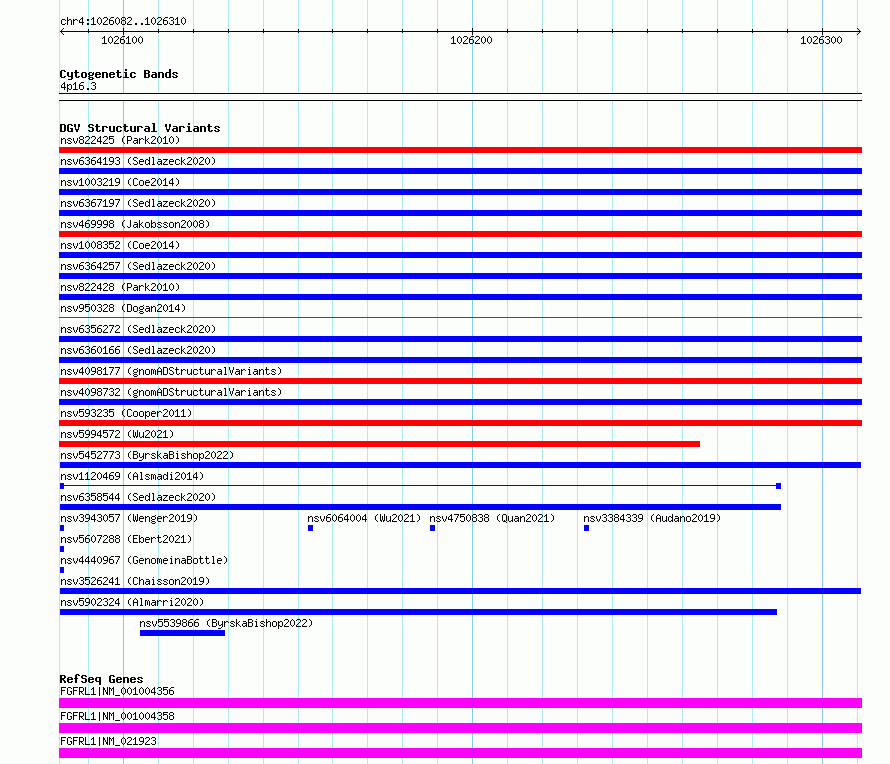Open nsv4098177 (gnomADStructuralVariants) entry
Image resolution: width=890 pixels, height=764 pixels.
pos(171,371)
